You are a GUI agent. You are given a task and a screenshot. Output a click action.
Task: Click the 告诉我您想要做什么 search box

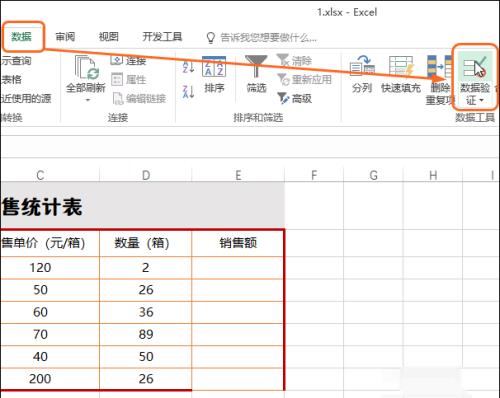click(268, 38)
